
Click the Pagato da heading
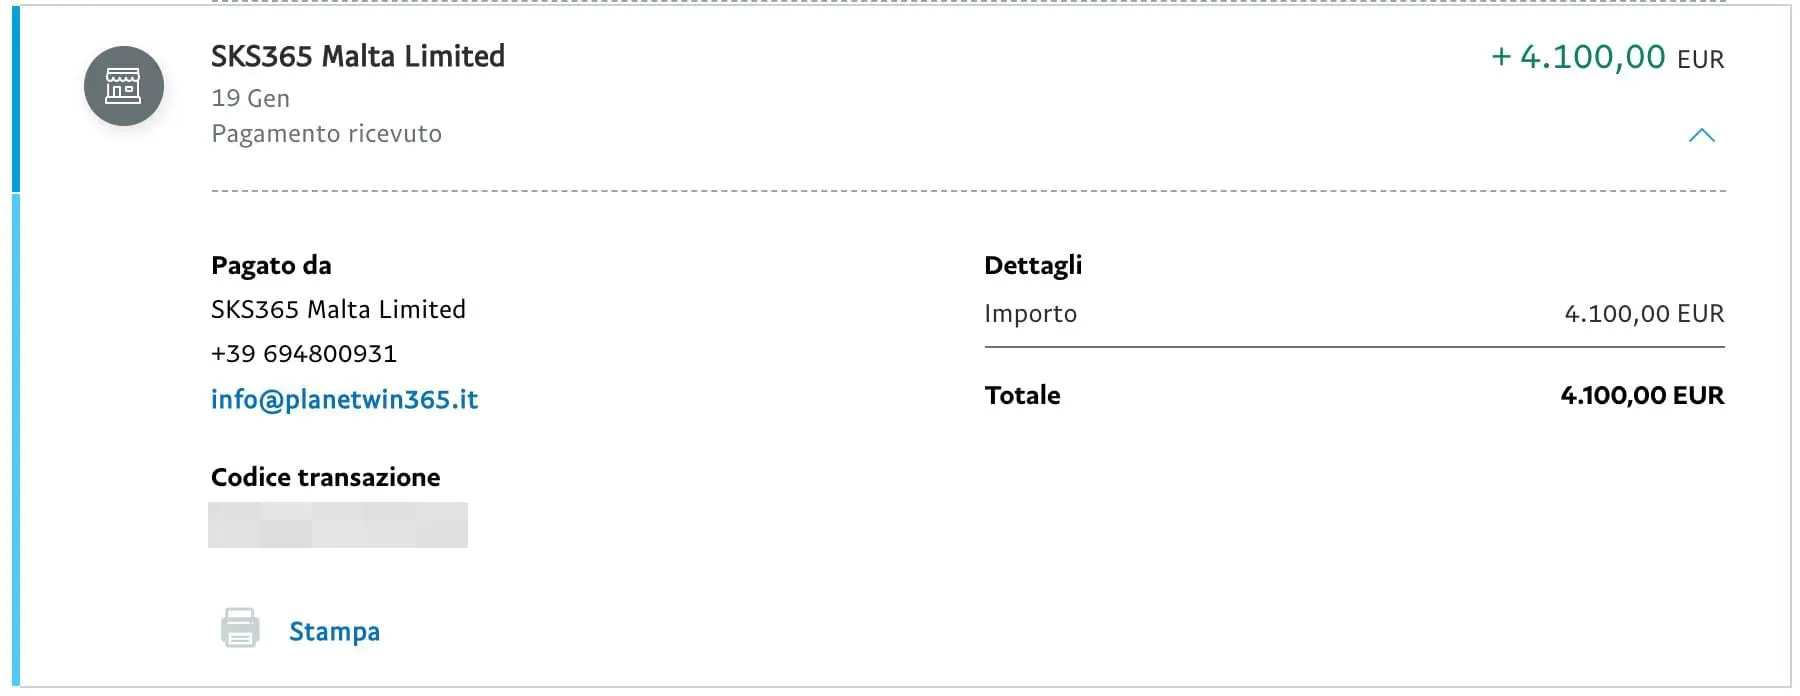tap(271, 265)
